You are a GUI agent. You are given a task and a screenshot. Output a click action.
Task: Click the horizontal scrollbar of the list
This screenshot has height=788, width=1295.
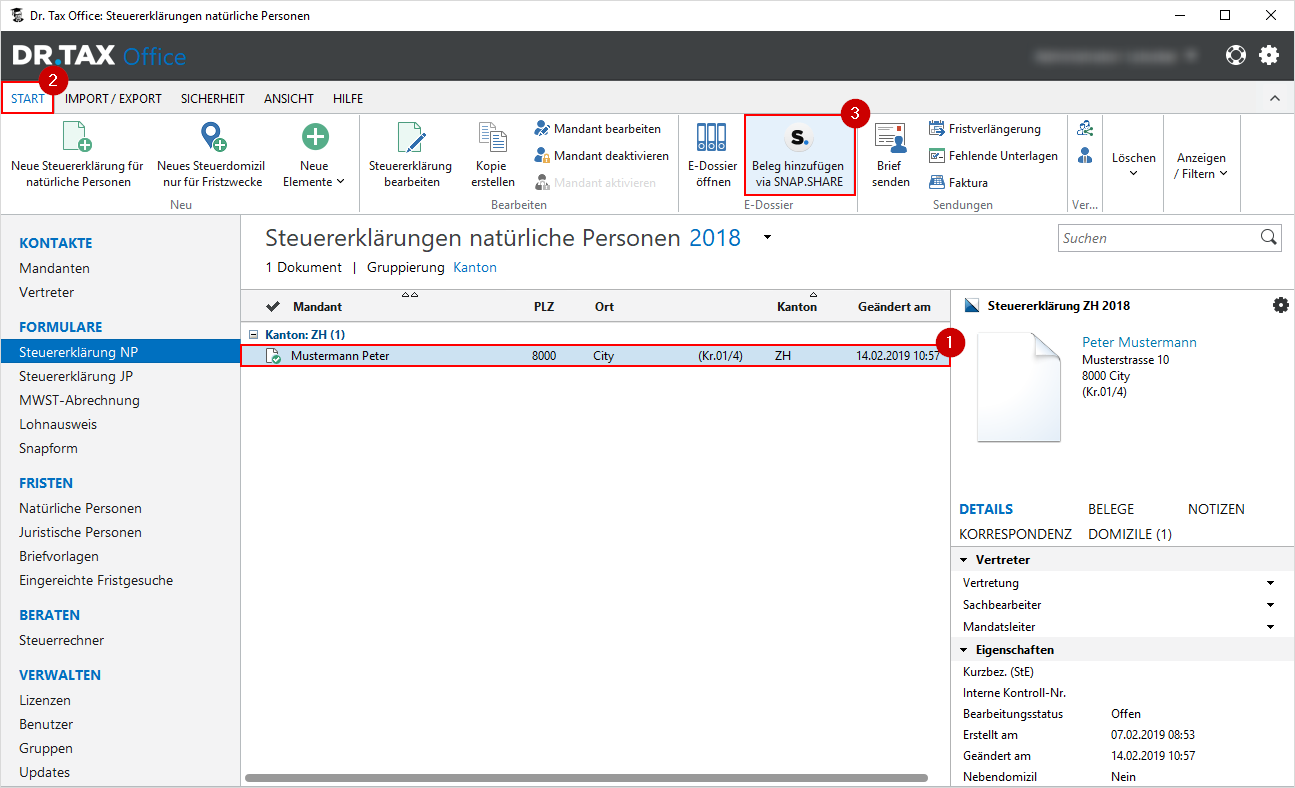[586, 777]
